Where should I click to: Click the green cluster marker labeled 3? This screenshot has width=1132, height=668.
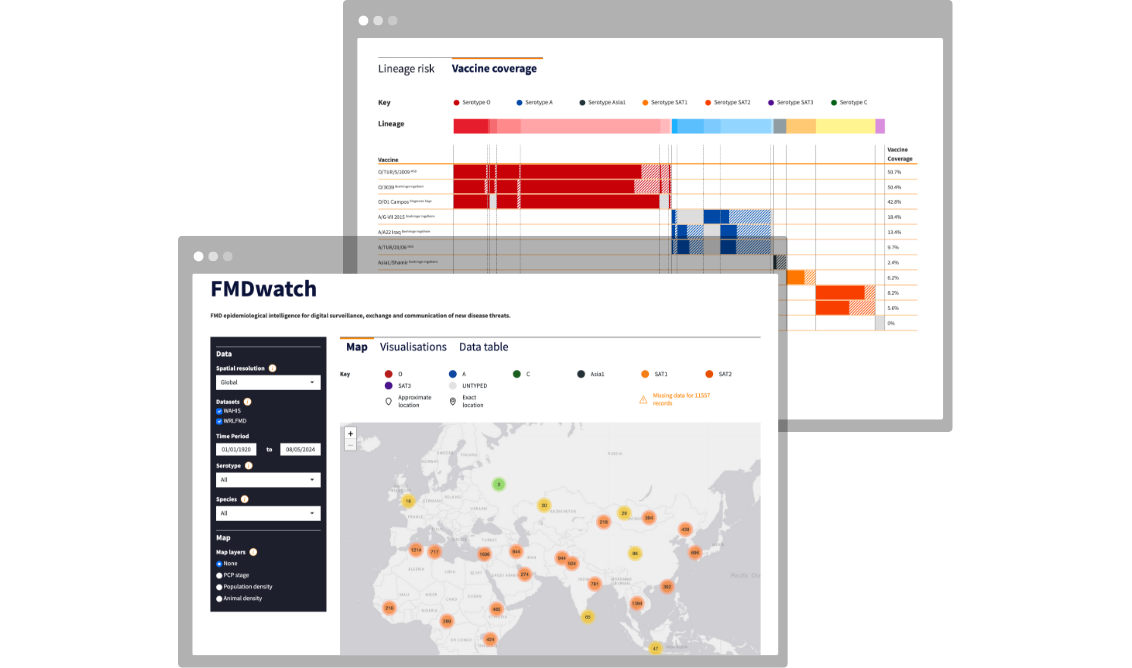click(498, 485)
